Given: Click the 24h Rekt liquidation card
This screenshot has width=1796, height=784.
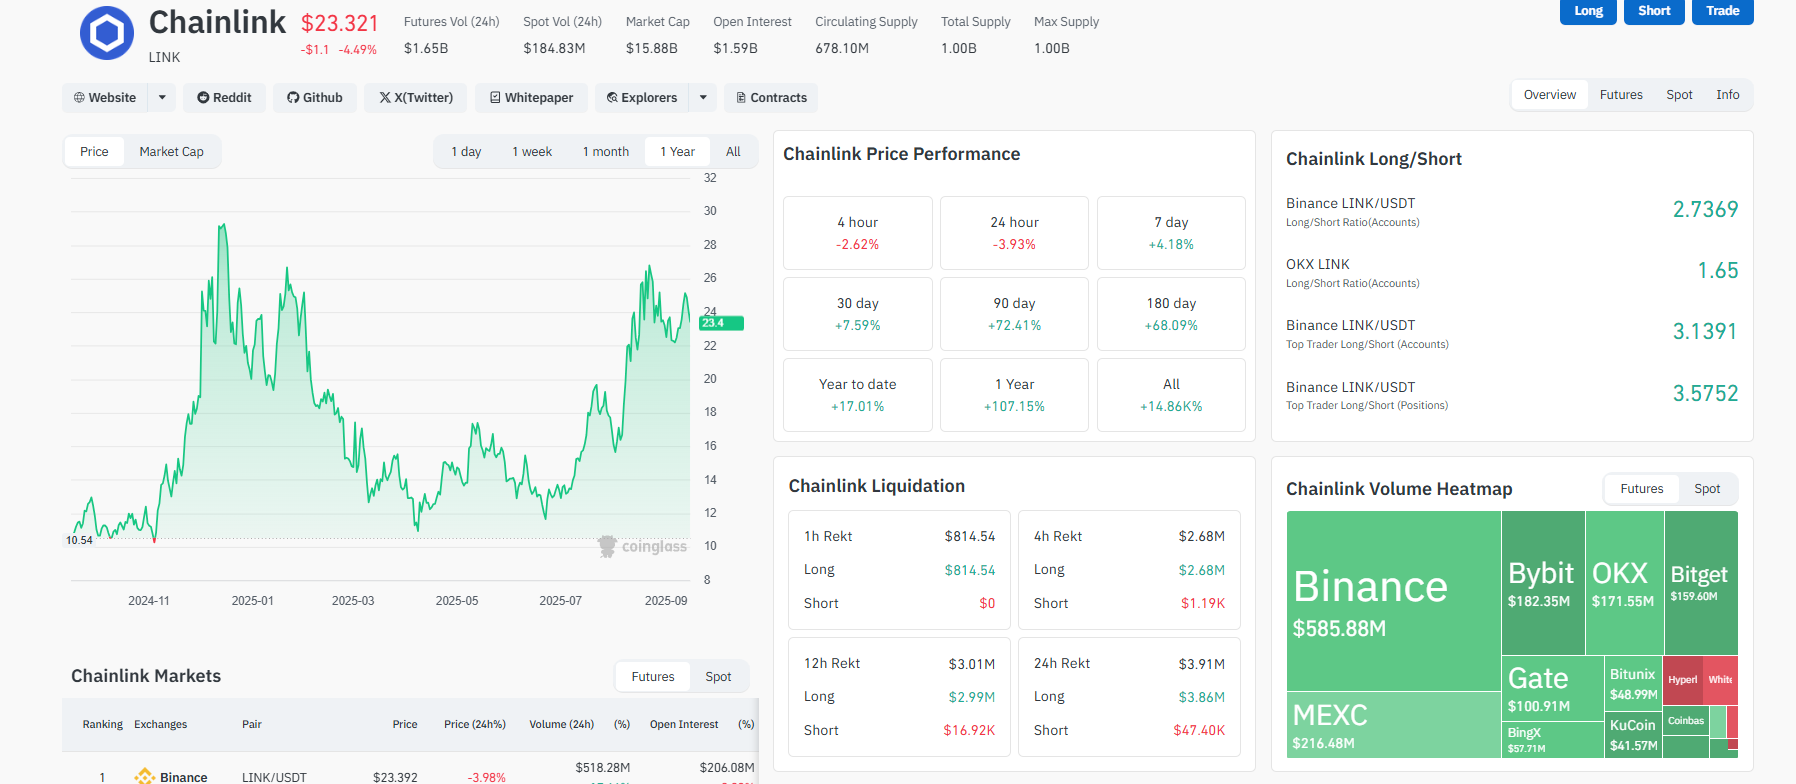Looking at the screenshot, I should (1129, 697).
